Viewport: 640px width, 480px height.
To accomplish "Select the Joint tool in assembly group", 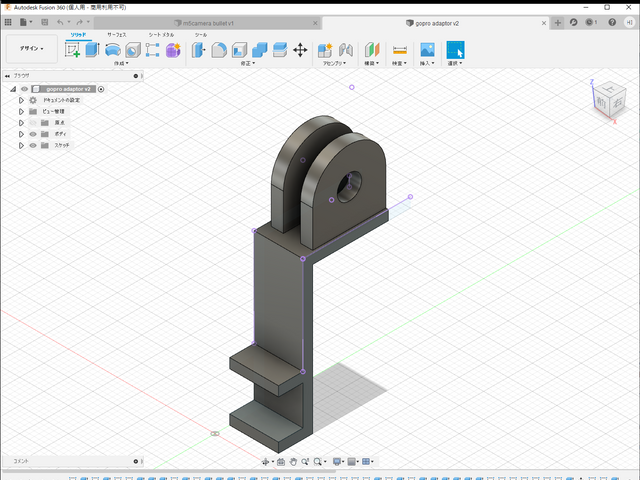I will (346, 50).
